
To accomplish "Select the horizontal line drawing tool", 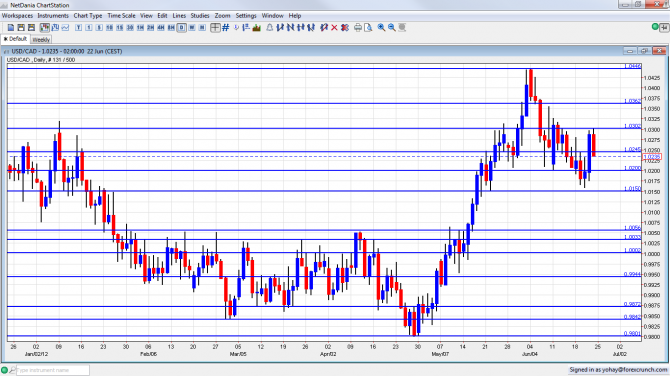I will click(x=301, y=27).
